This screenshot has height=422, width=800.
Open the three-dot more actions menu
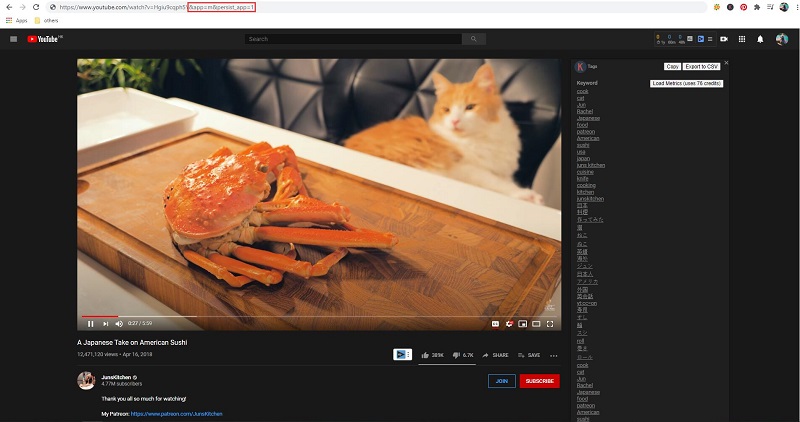click(x=553, y=355)
